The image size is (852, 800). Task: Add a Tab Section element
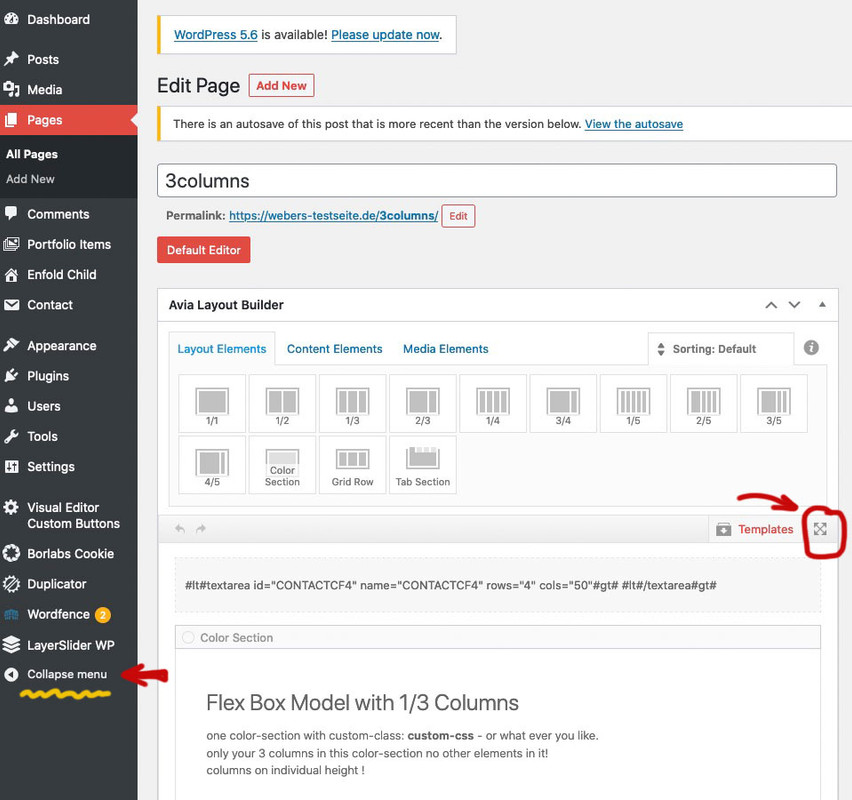[x=423, y=465]
